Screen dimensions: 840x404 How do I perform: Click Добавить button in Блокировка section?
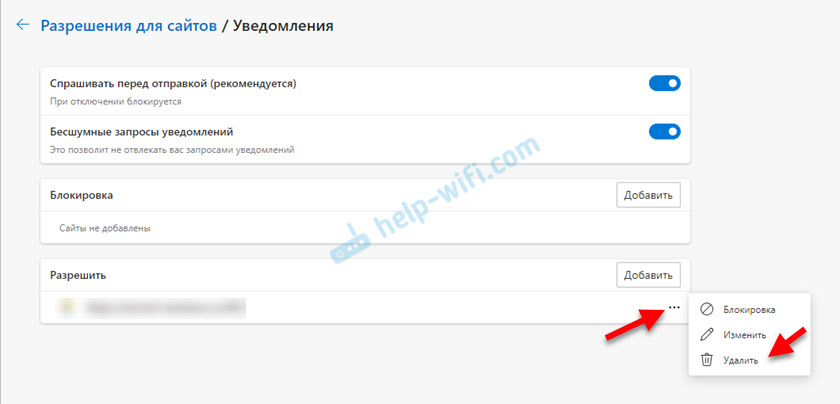click(648, 195)
